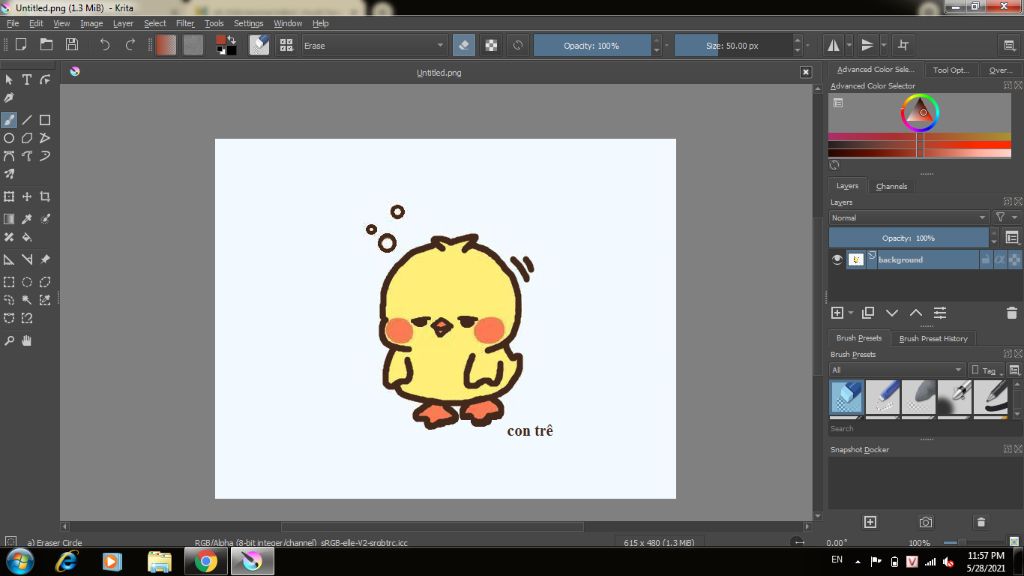Screen dimensions: 1024x576
Task: Switch to the Pan hand tool
Action: [x=27, y=341]
